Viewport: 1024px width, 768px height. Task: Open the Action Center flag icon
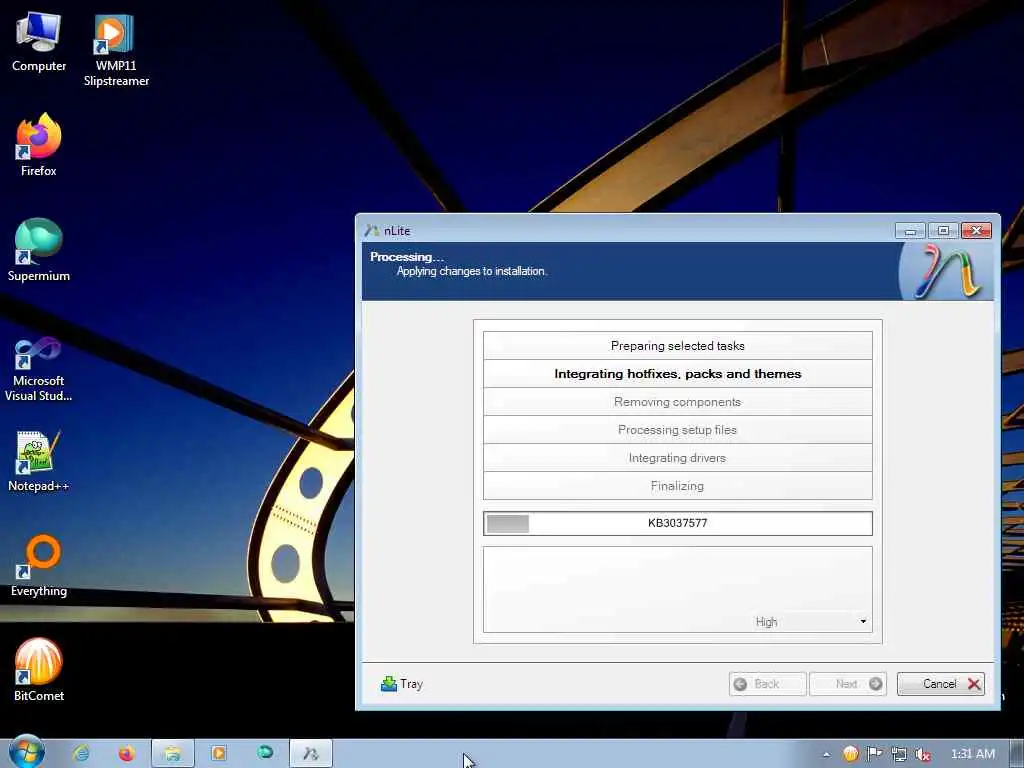click(874, 754)
